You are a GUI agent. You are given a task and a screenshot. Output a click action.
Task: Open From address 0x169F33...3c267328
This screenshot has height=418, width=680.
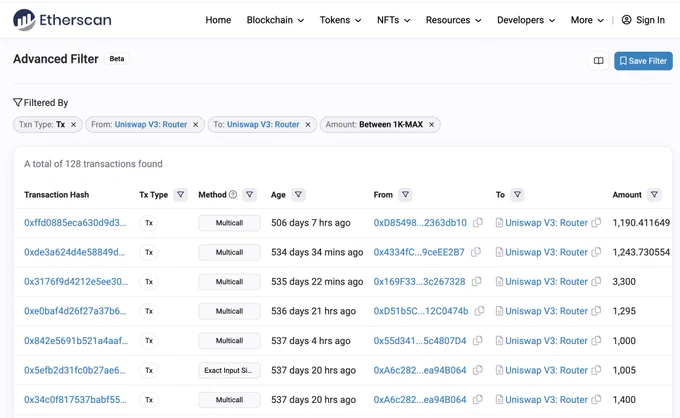pyautogui.click(x=419, y=281)
